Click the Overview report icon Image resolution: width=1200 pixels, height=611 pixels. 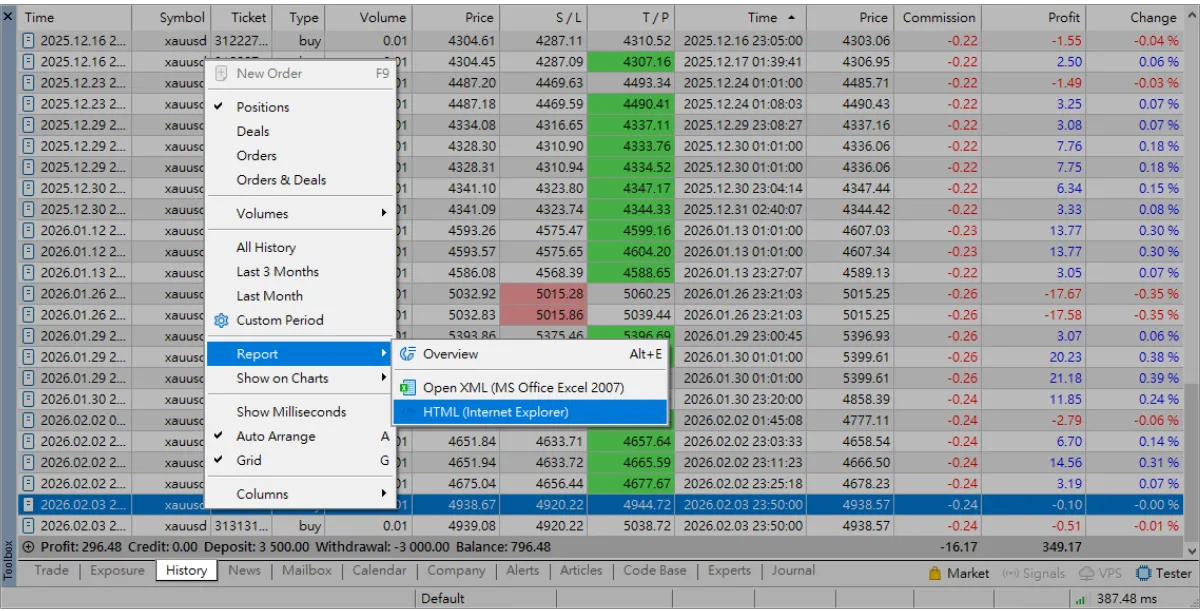pyautogui.click(x=408, y=354)
